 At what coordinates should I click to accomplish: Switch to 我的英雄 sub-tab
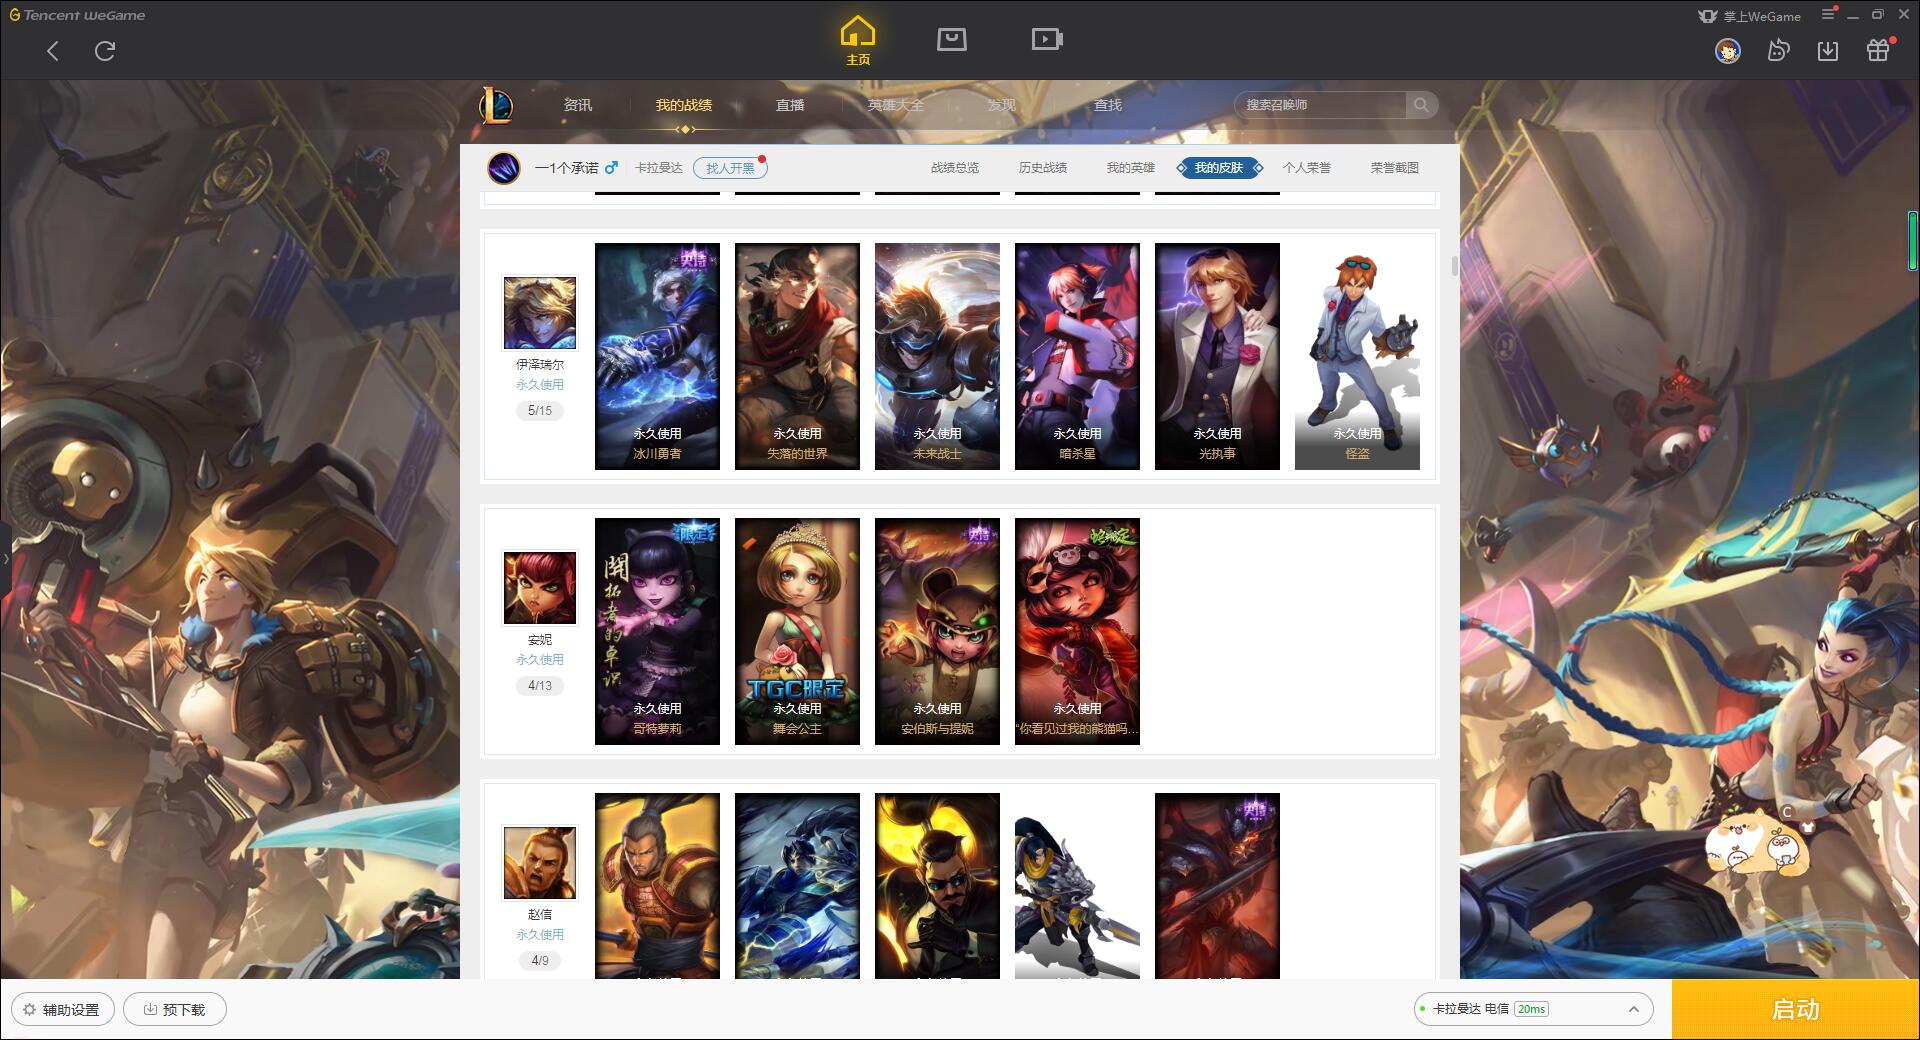pyautogui.click(x=1131, y=168)
